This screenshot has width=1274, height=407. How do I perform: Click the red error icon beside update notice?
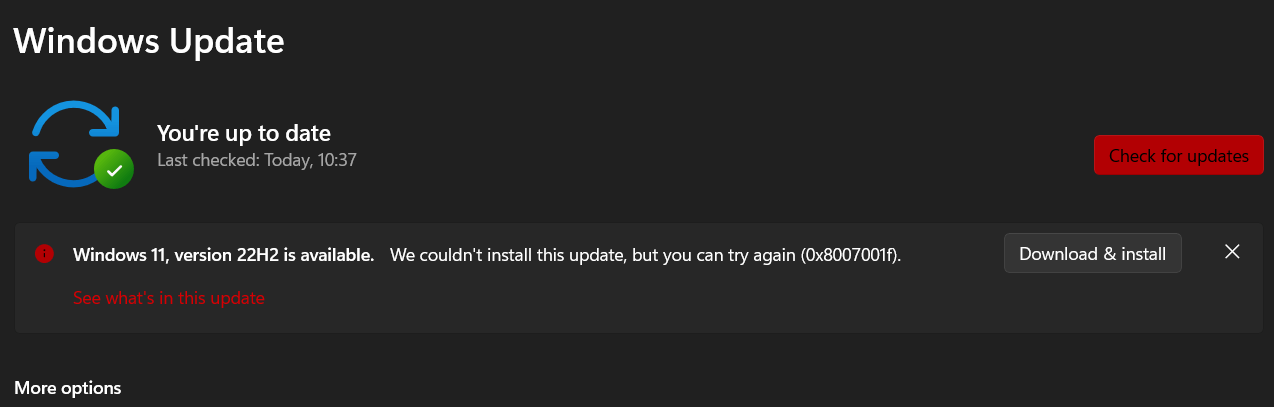coord(44,254)
